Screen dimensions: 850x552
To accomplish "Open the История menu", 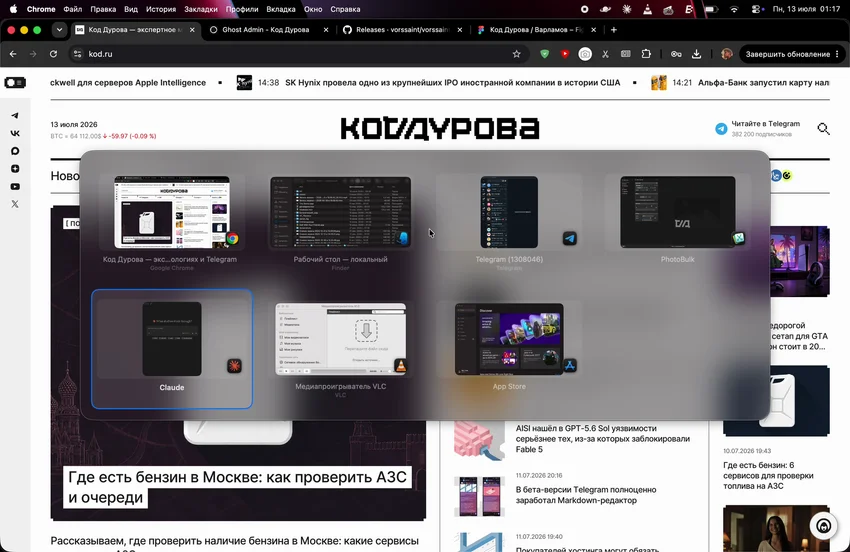I will point(161,9).
